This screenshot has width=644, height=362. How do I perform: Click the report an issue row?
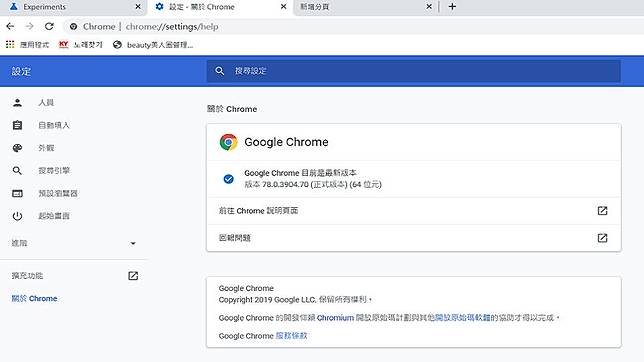point(414,238)
